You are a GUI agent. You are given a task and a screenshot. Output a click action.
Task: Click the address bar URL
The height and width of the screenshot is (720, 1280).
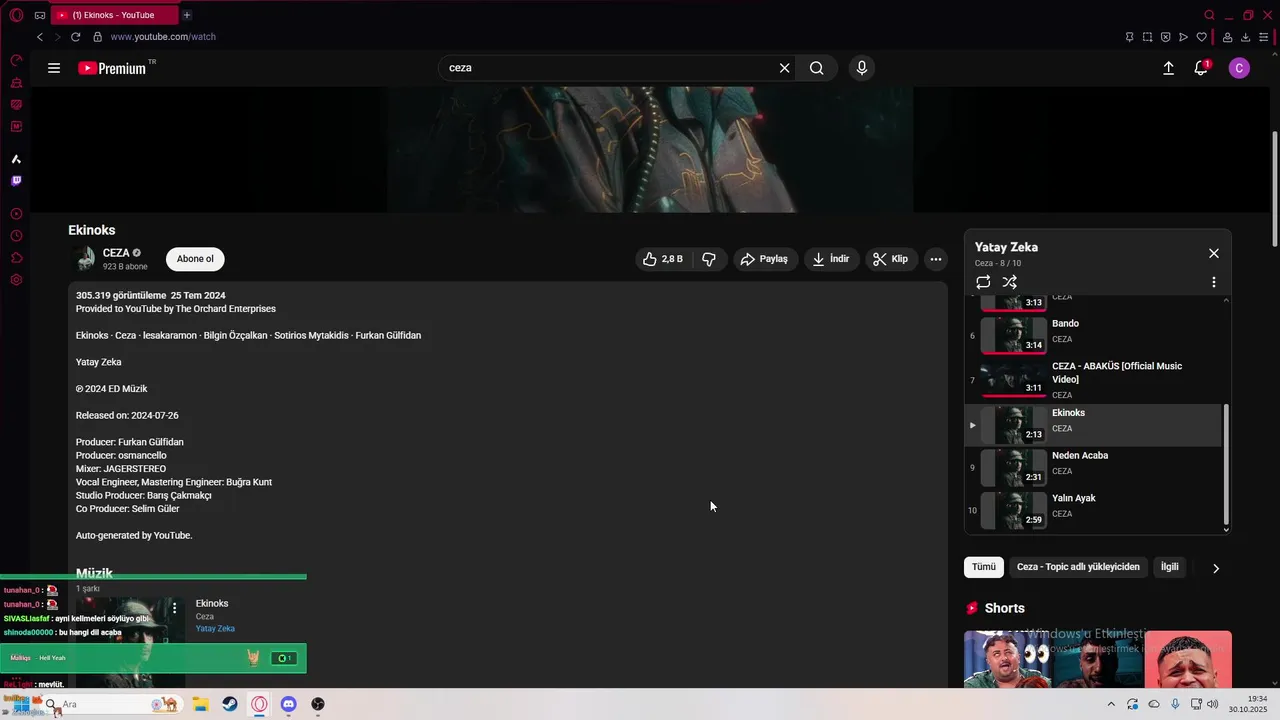point(163,37)
